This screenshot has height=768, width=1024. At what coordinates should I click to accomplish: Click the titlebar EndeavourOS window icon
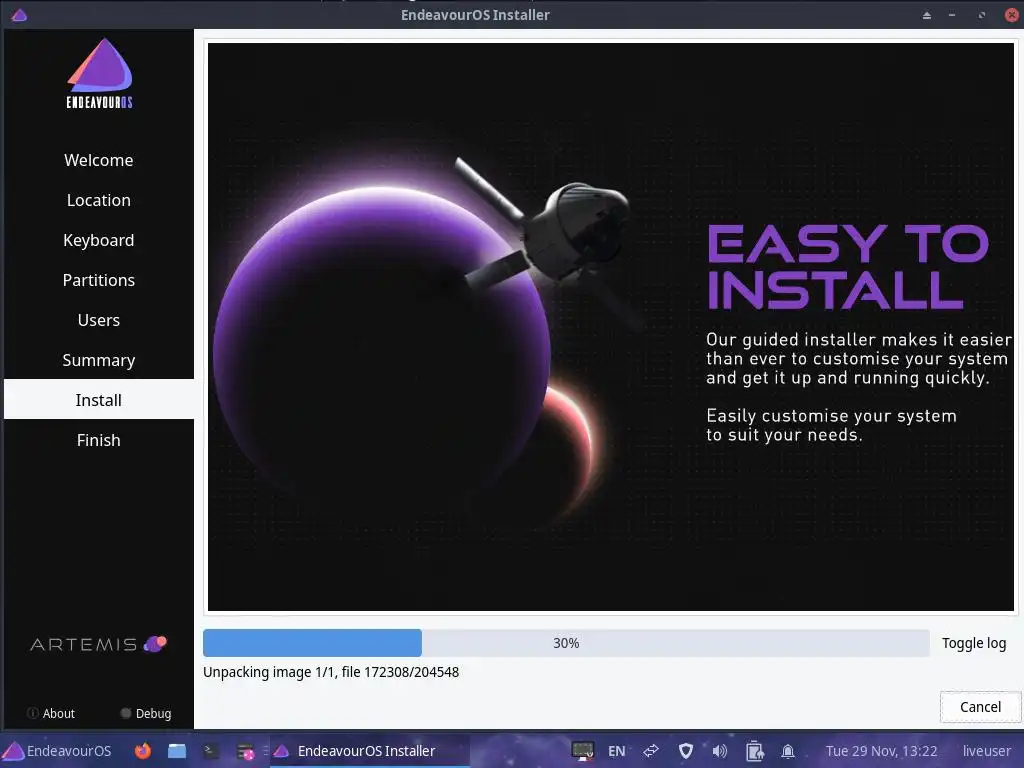coord(19,14)
